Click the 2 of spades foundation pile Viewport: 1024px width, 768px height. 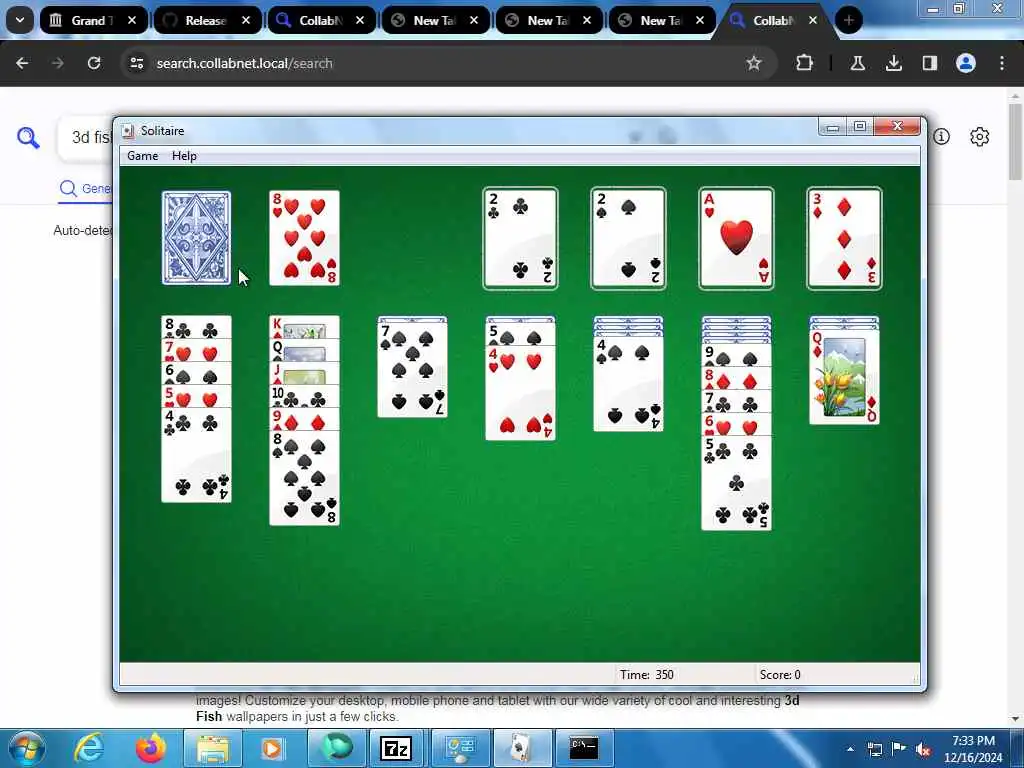click(x=628, y=238)
